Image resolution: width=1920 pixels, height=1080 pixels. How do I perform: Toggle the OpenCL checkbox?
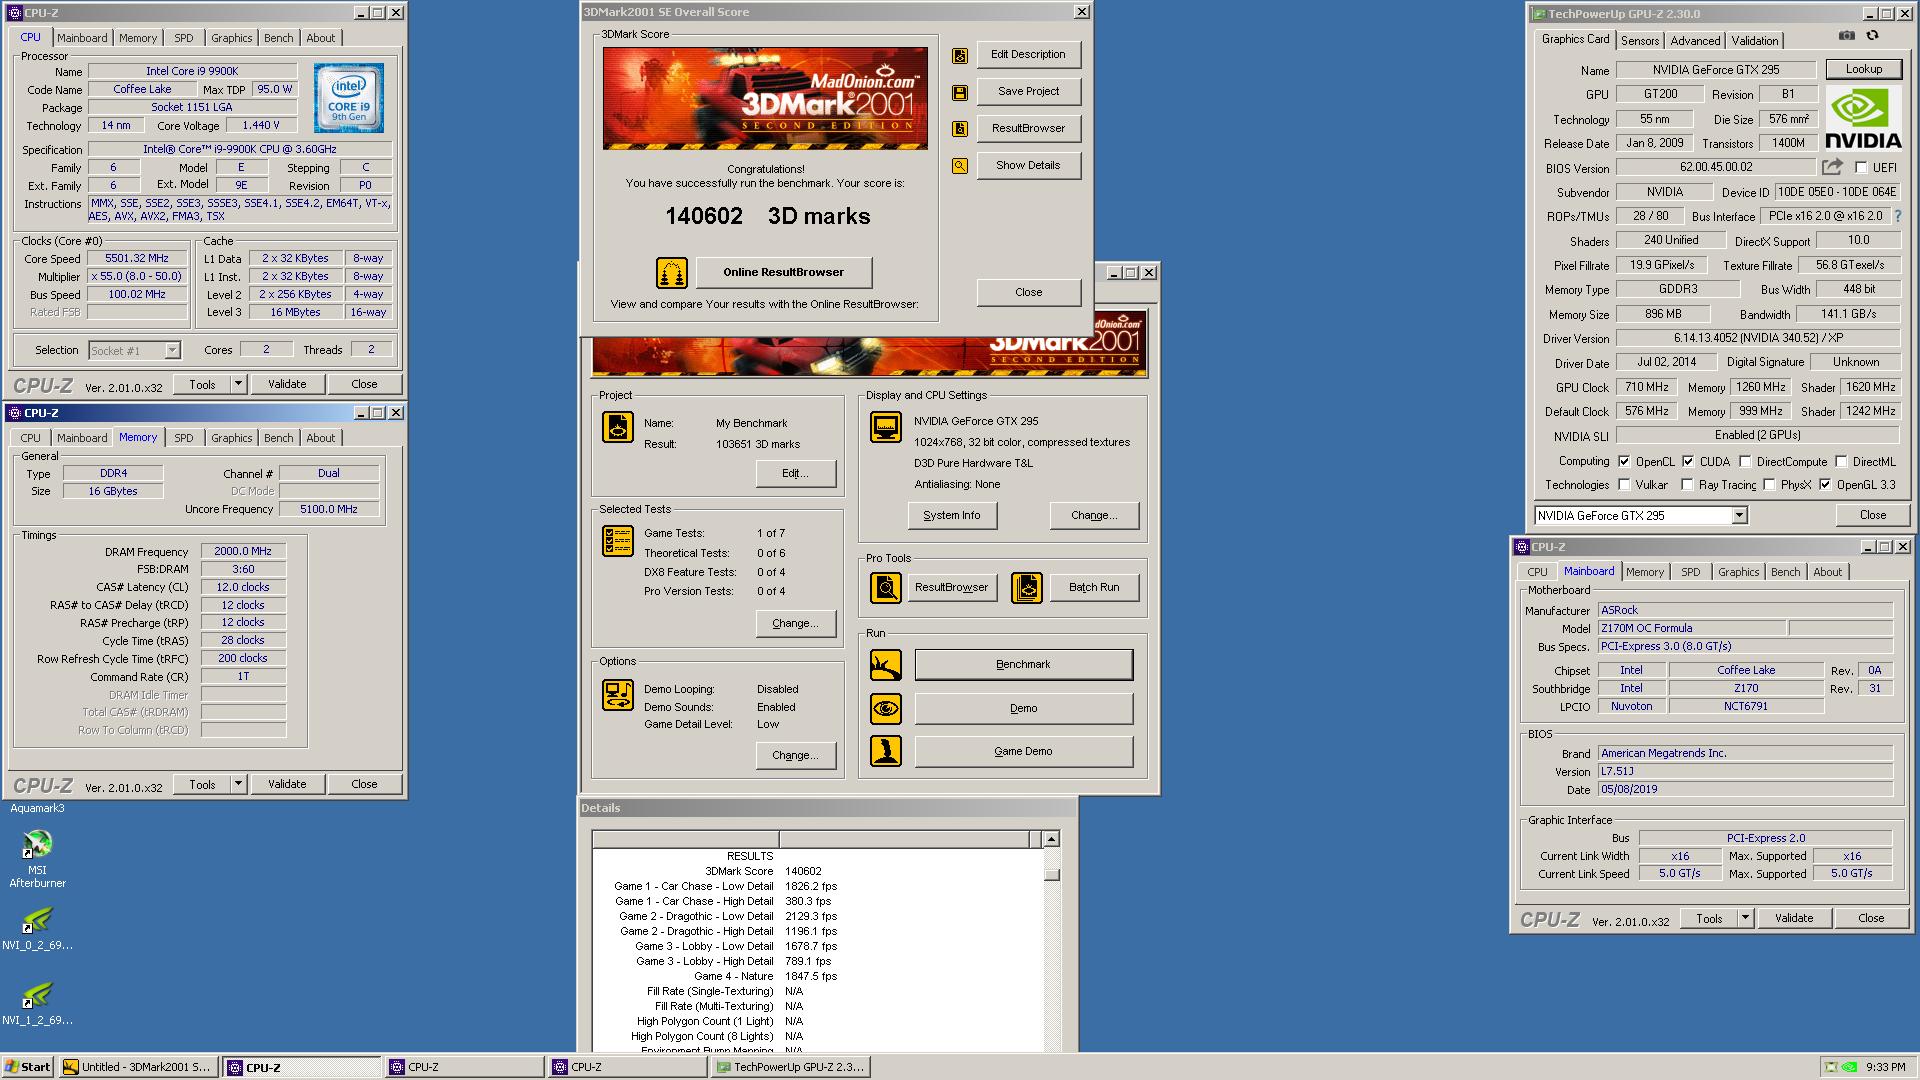coord(1623,462)
